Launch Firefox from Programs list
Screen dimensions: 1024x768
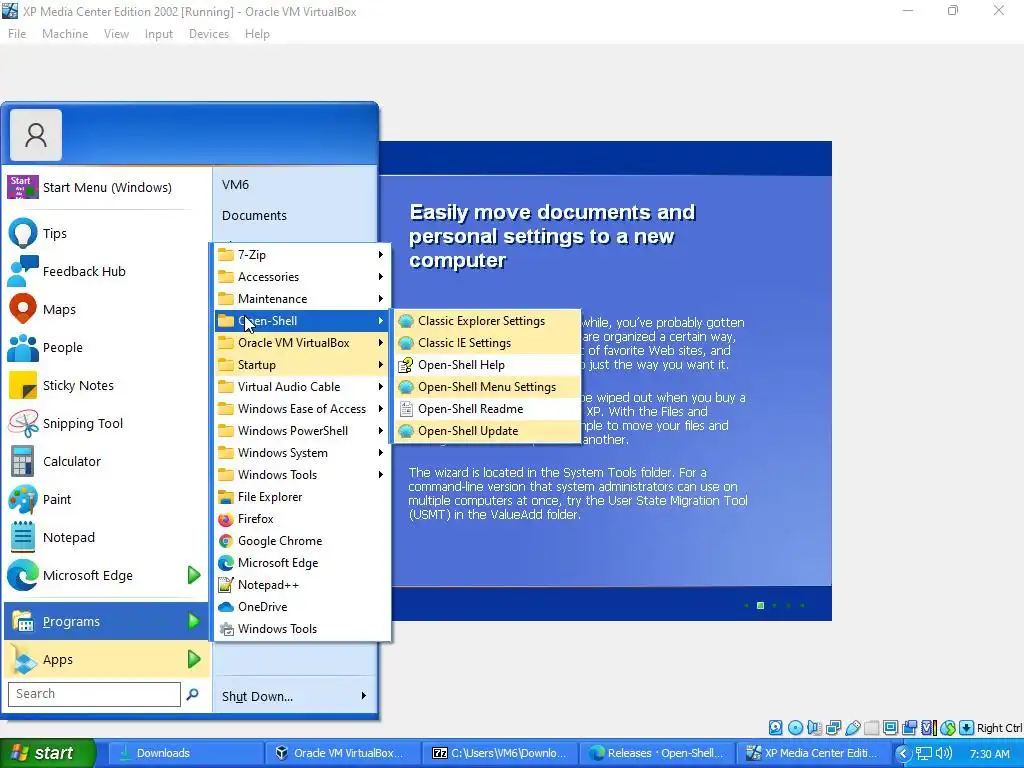click(302, 519)
